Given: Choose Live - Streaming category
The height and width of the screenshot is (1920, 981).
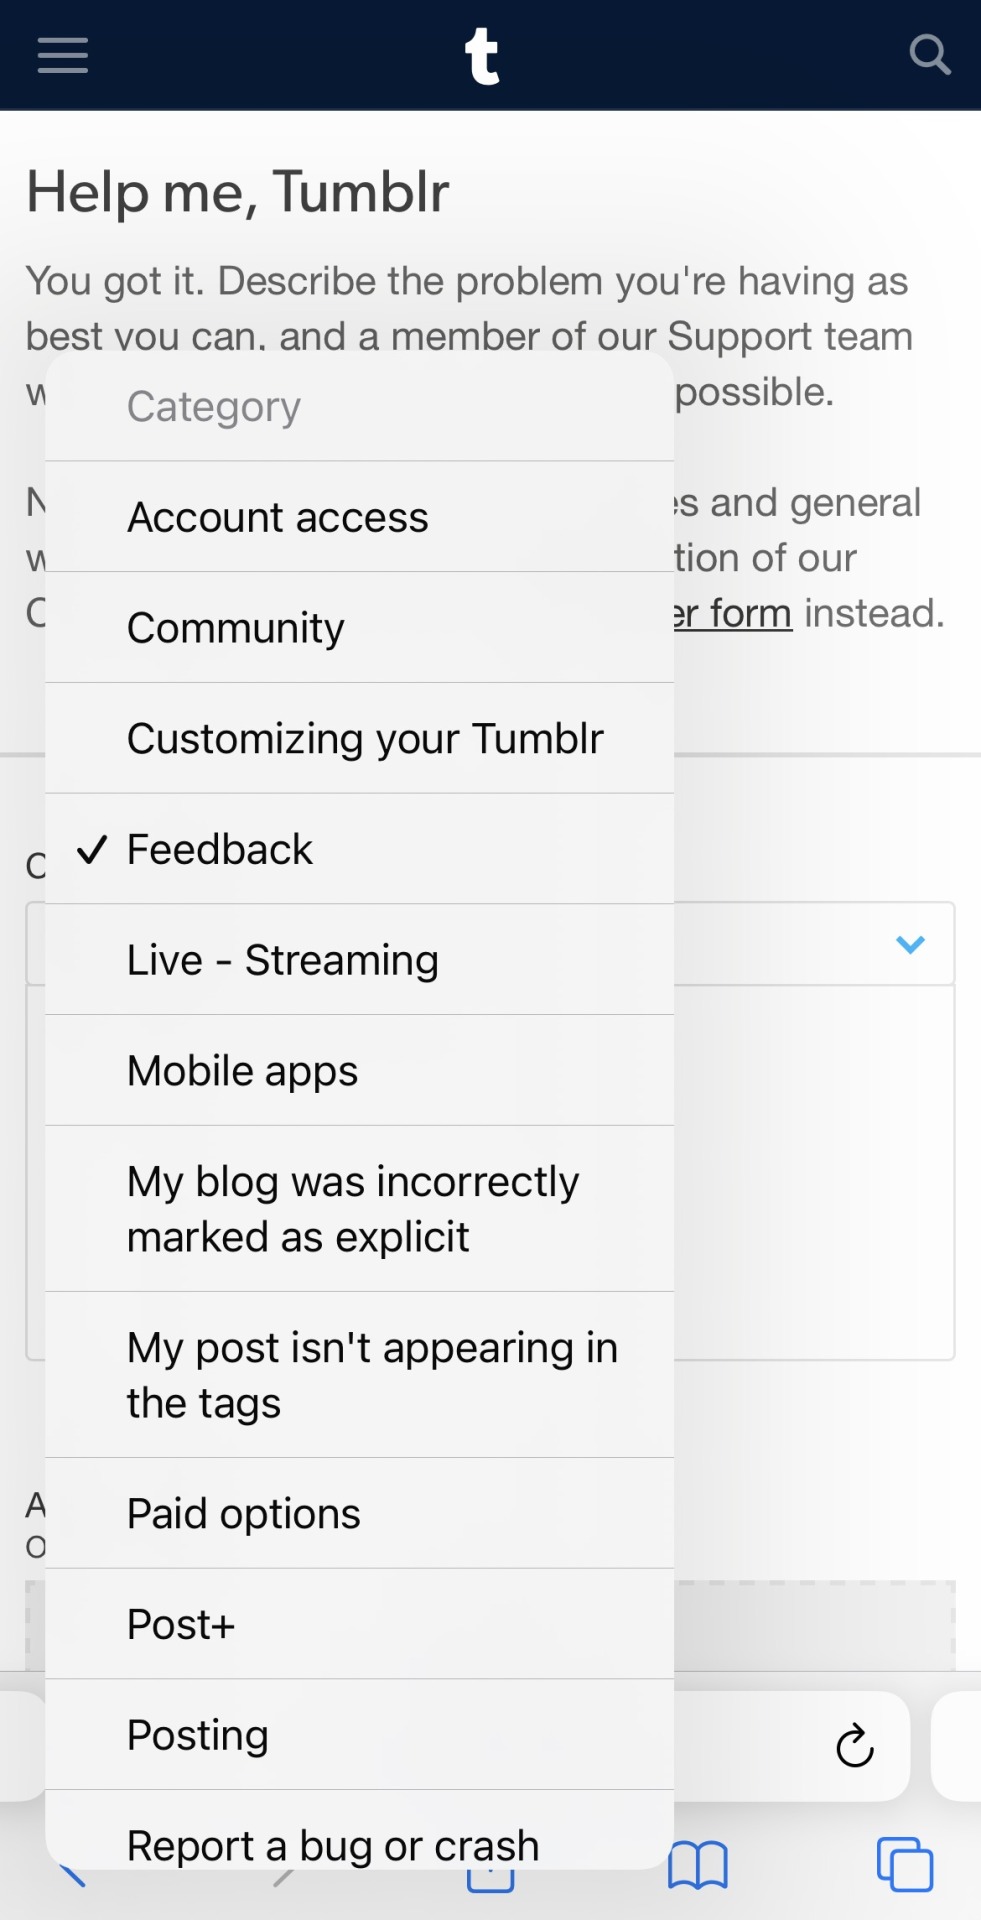Looking at the screenshot, I should pyautogui.click(x=283, y=960).
